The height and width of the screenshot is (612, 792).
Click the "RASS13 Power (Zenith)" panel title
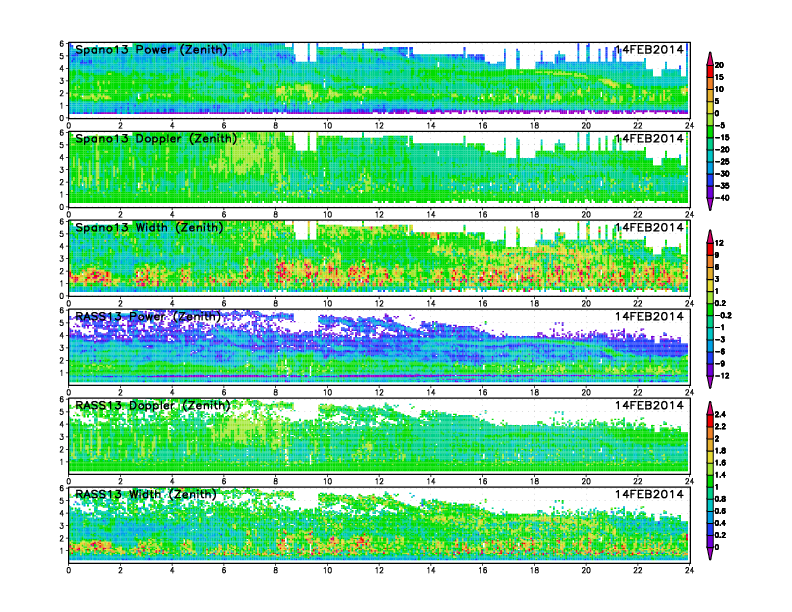coord(148,317)
